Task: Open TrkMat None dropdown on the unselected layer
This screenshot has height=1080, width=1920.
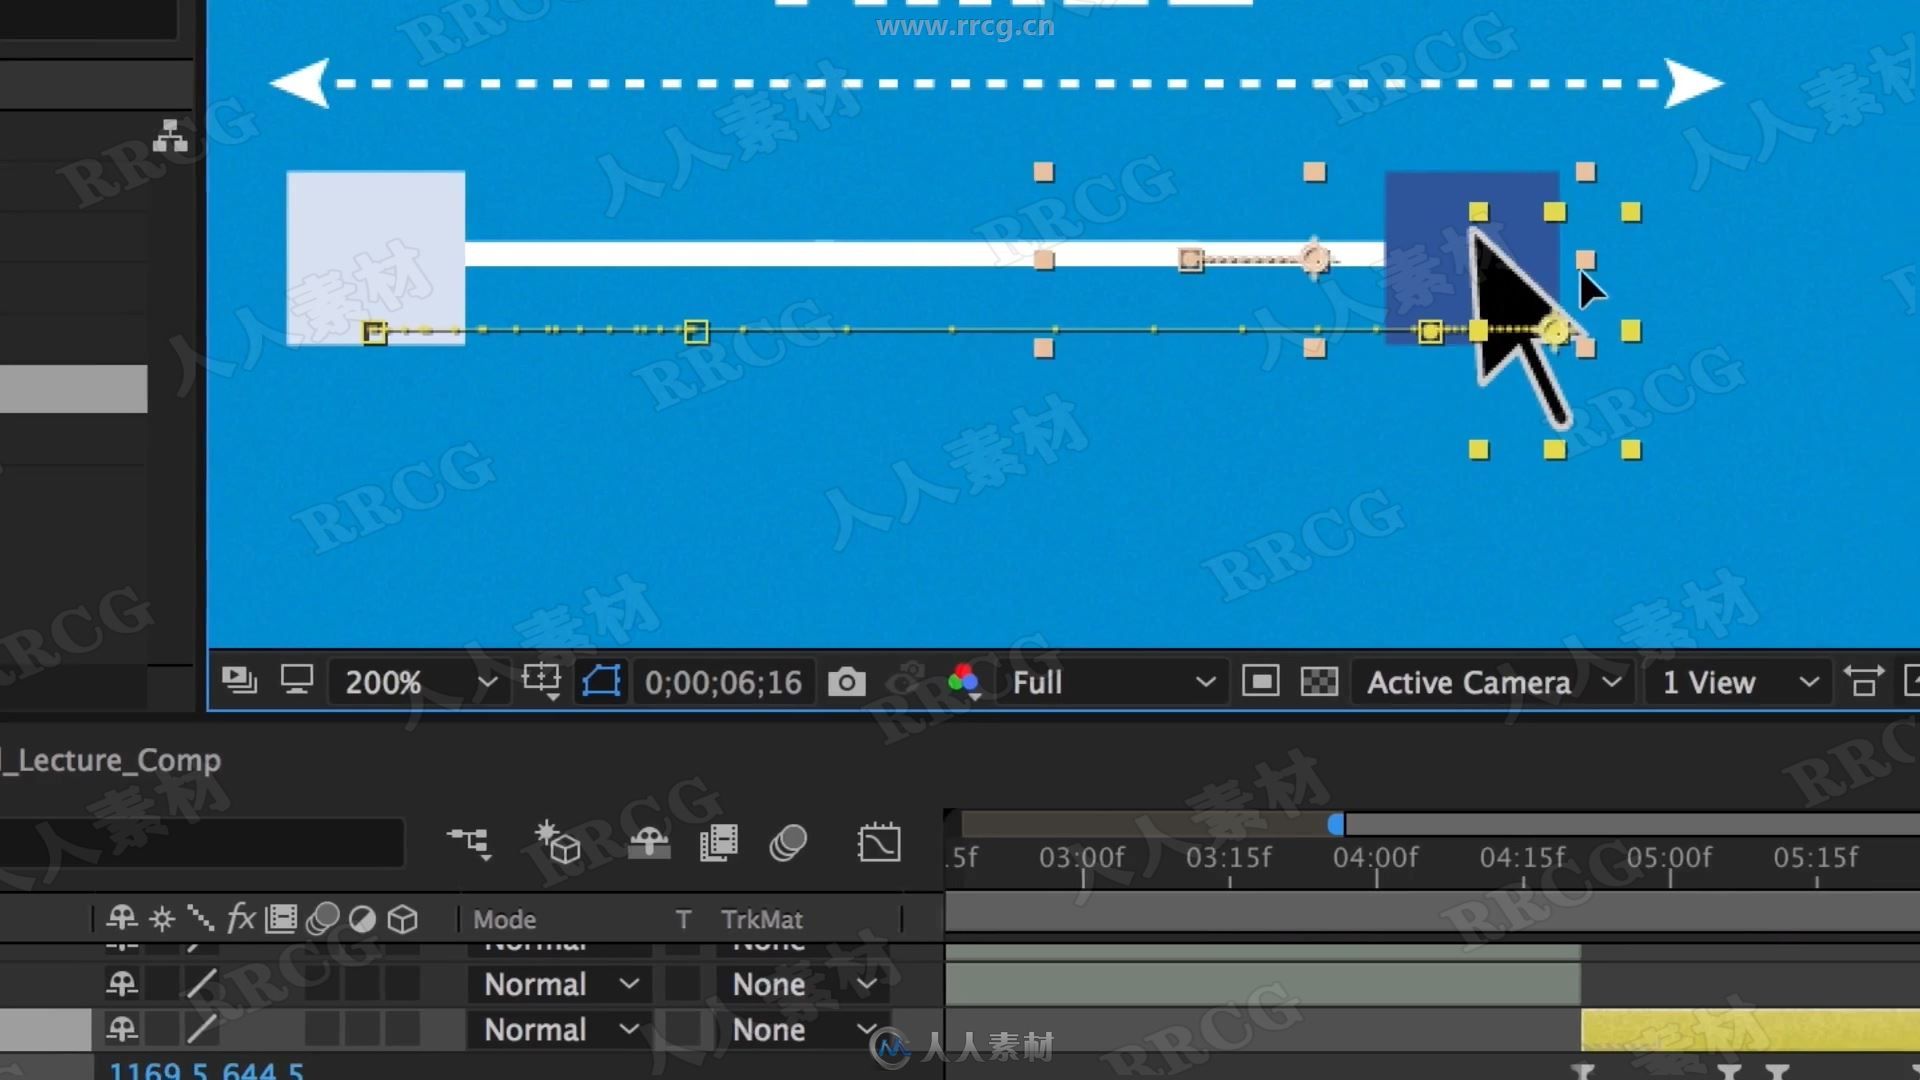Action: pos(803,984)
